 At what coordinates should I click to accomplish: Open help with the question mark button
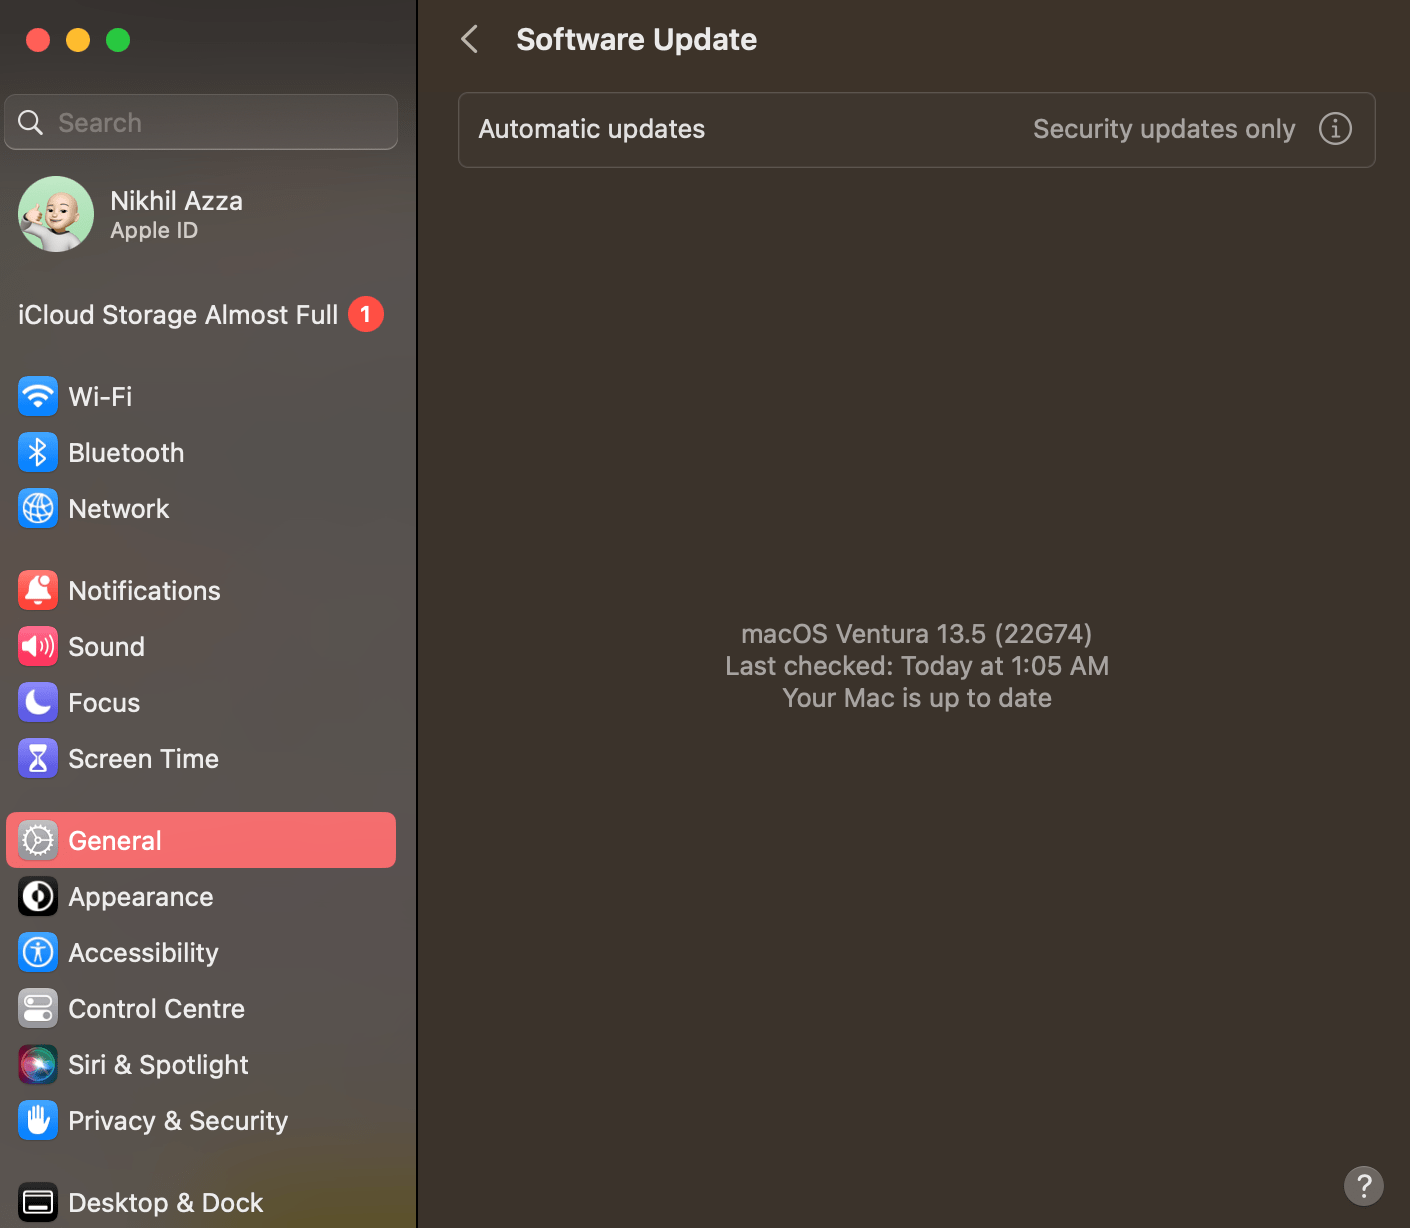tap(1364, 1186)
